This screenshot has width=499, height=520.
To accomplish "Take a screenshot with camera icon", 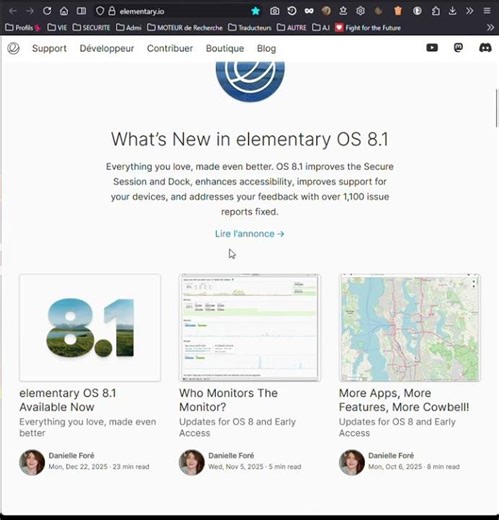I will (x=275, y=11).
